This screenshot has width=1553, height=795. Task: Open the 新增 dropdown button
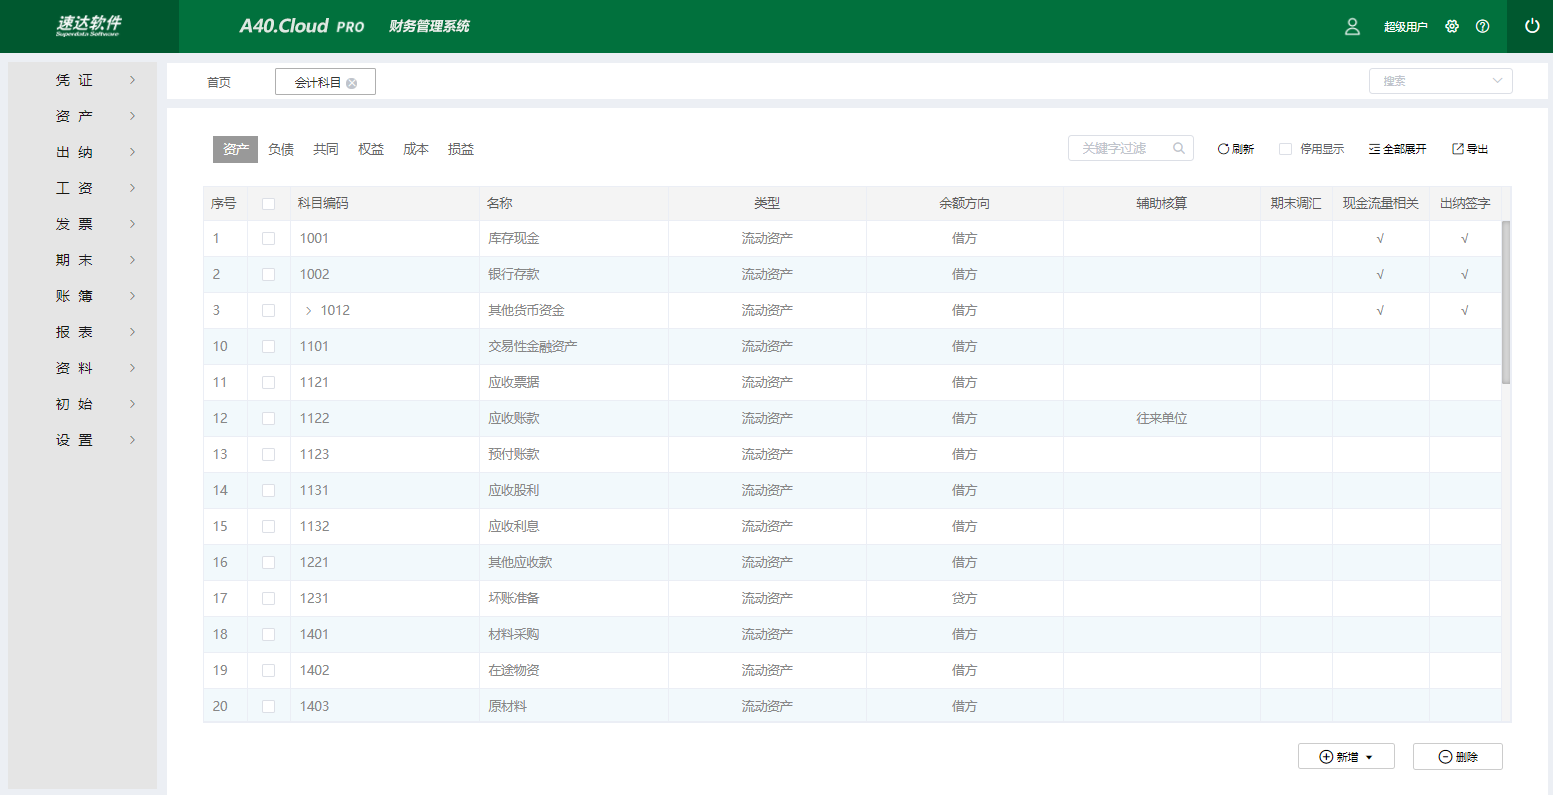[x=1346, y=757]
